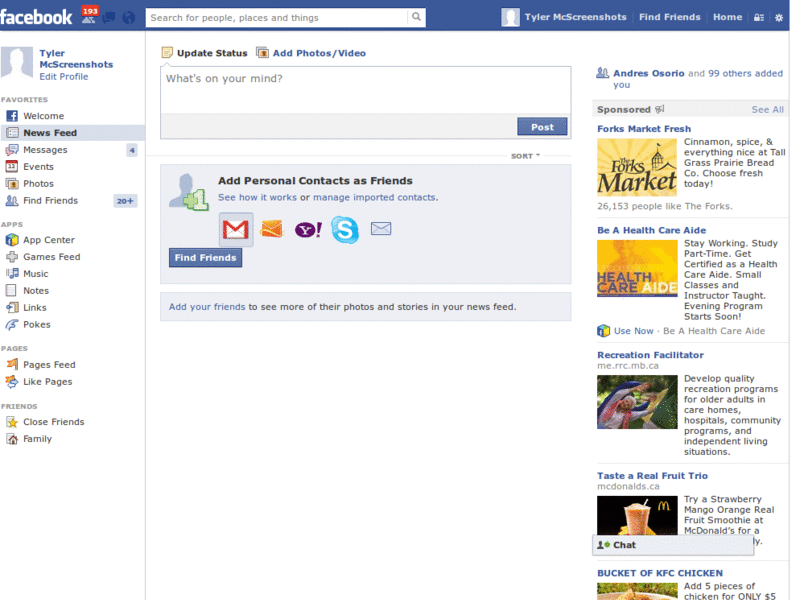Click the App Center icon in sidebar

coord(12,239)
